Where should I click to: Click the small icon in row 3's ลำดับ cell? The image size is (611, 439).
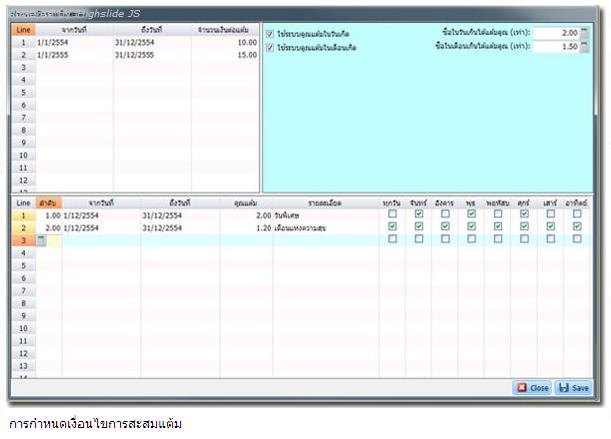41,239
